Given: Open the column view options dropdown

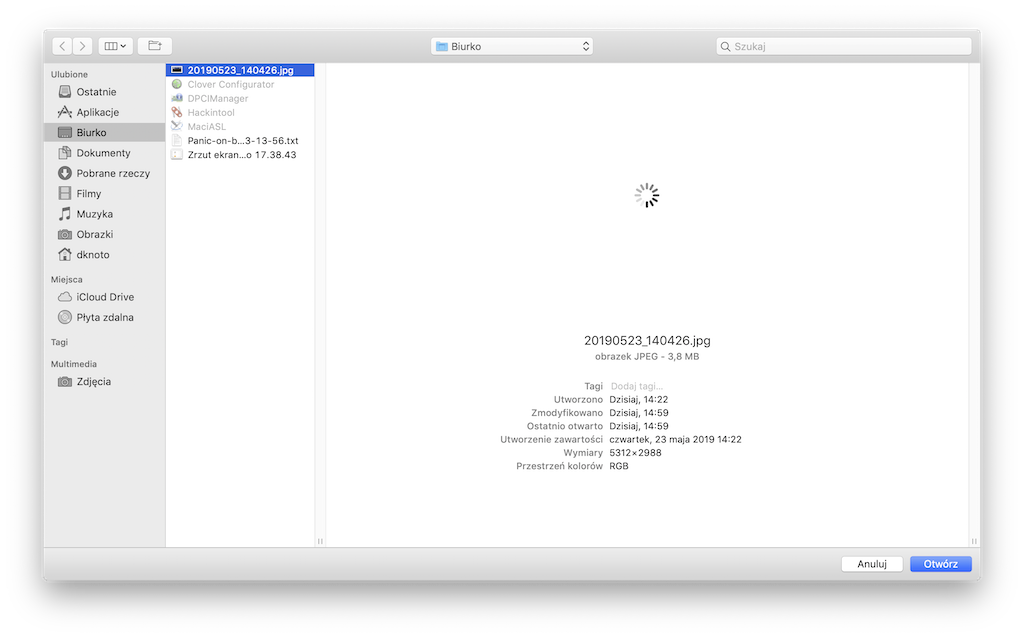Looking at the screenshot, I should tap(116, 46).
